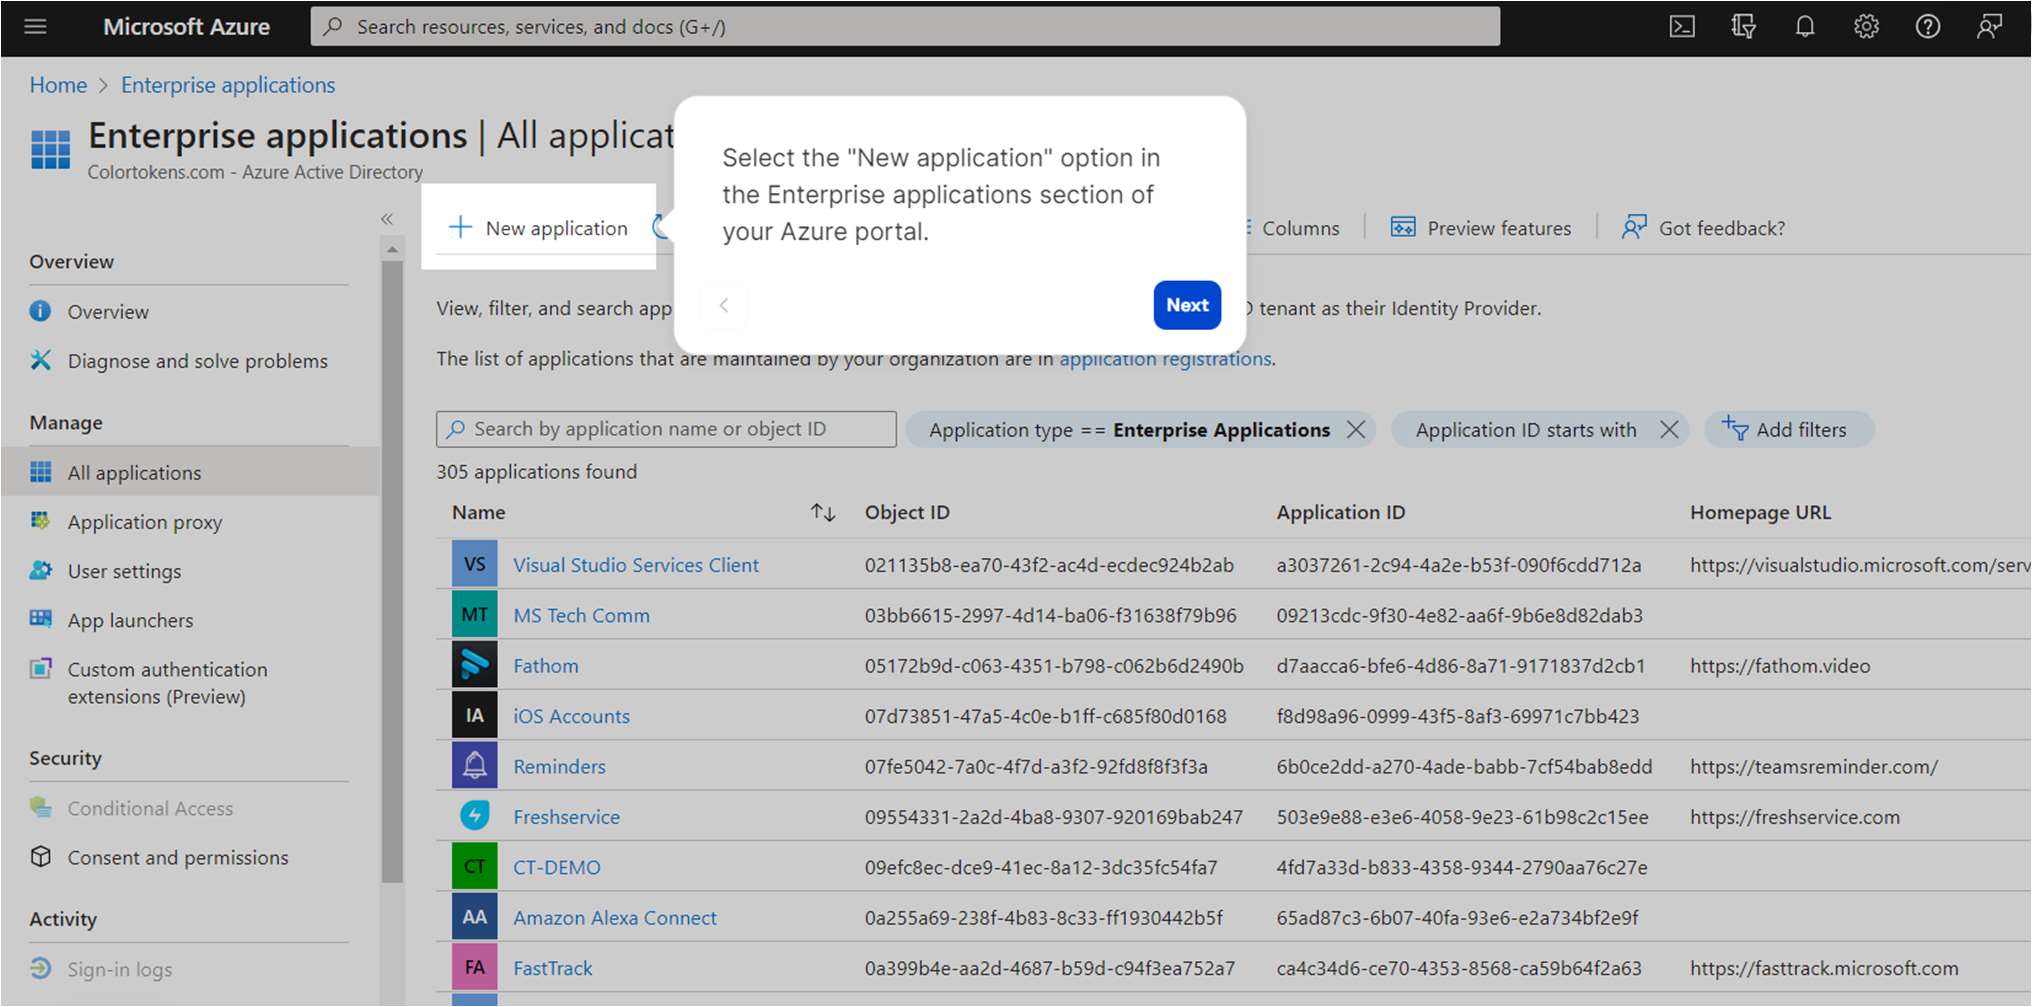
Task: Clear the Application ID starts with filter
Action: [x=1670, y=429]
